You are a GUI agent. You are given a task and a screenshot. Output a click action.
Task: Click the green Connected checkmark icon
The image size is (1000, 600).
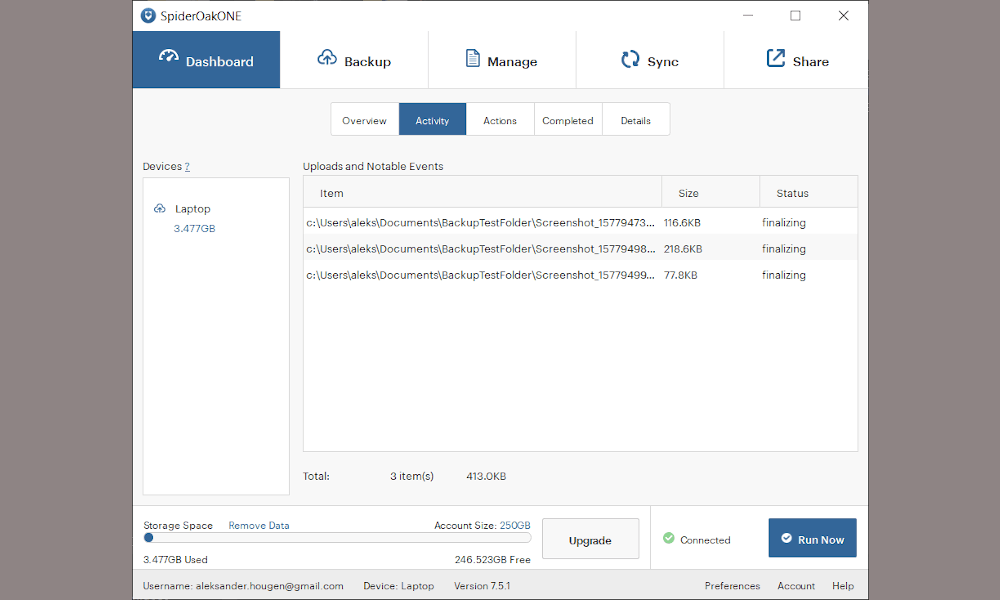tap(668, 538)
